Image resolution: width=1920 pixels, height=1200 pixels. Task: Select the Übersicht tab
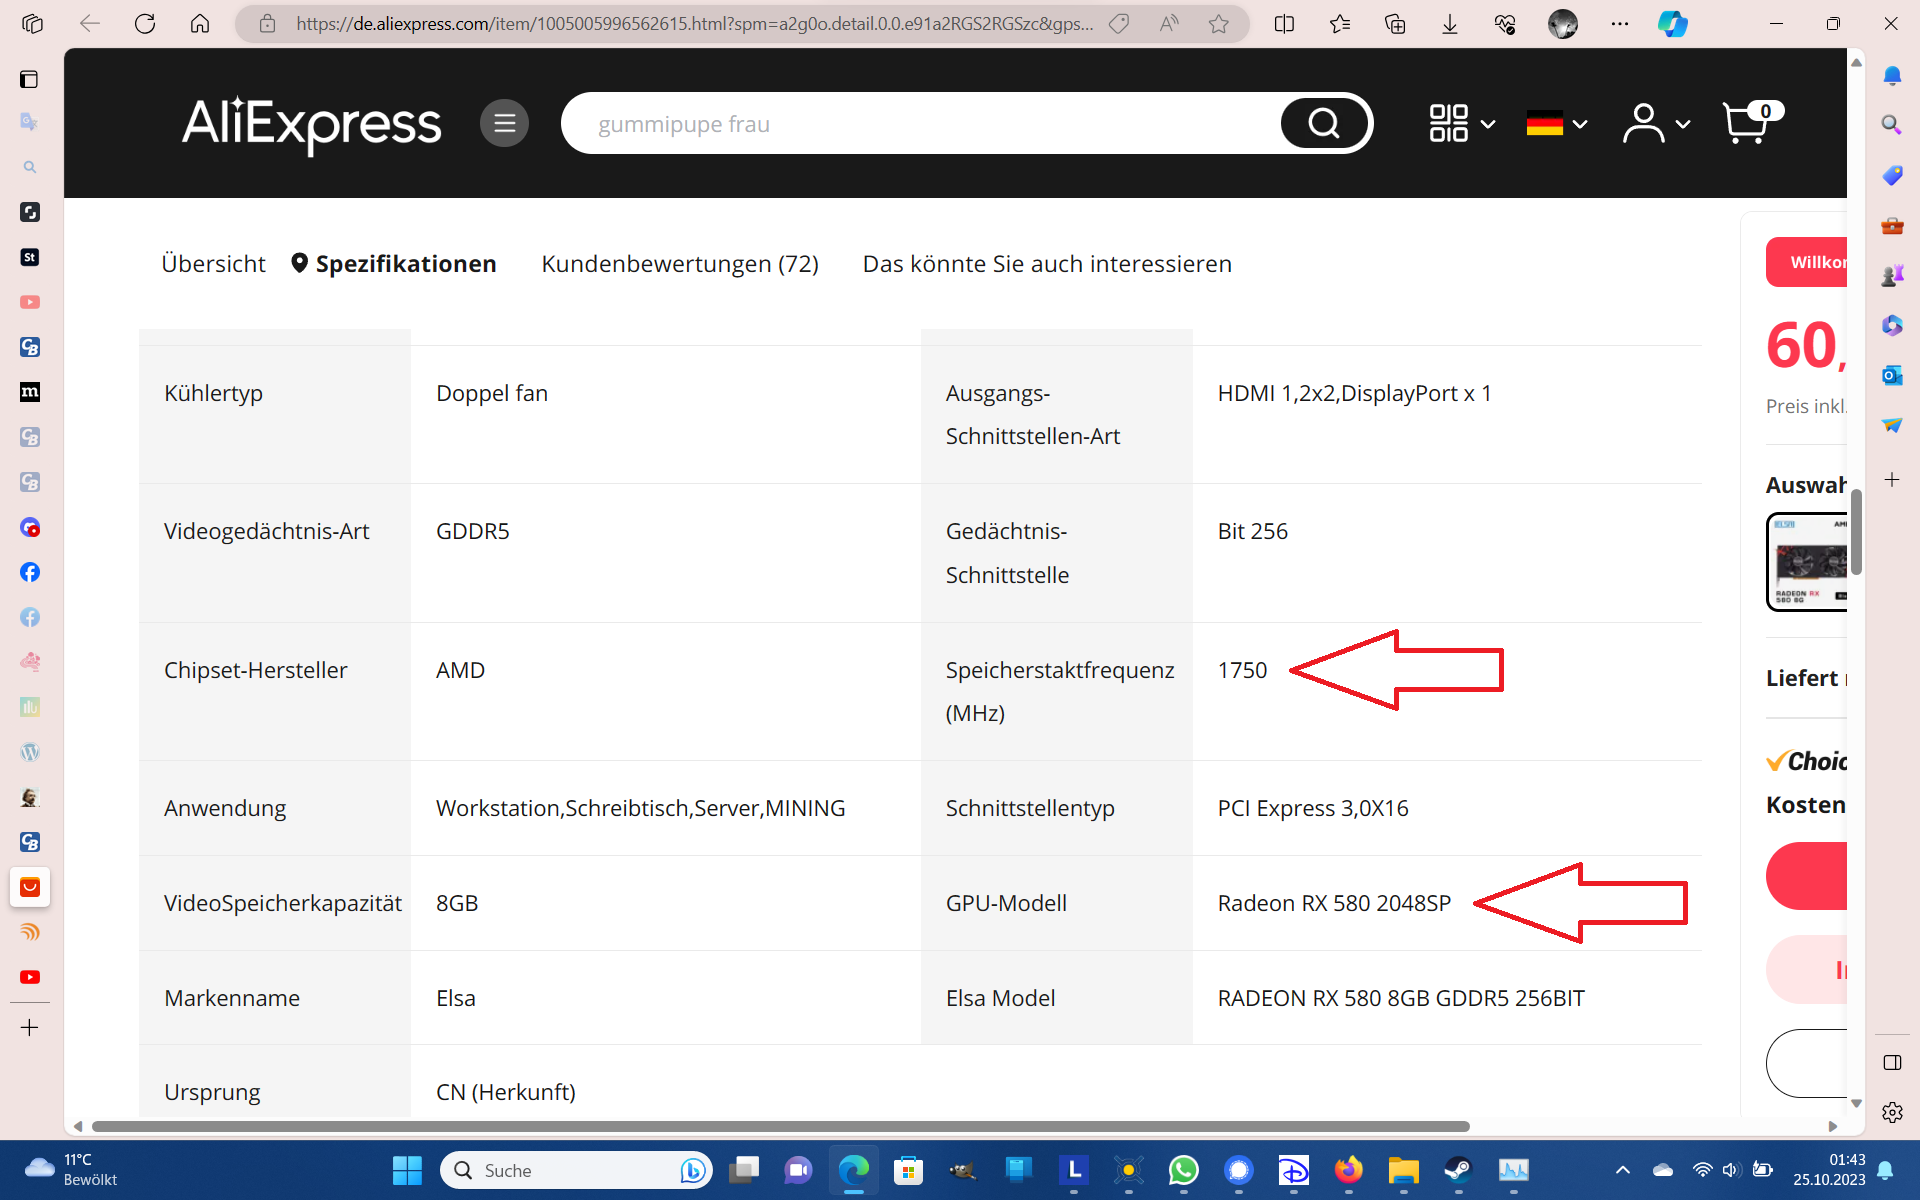pos(213,263)
